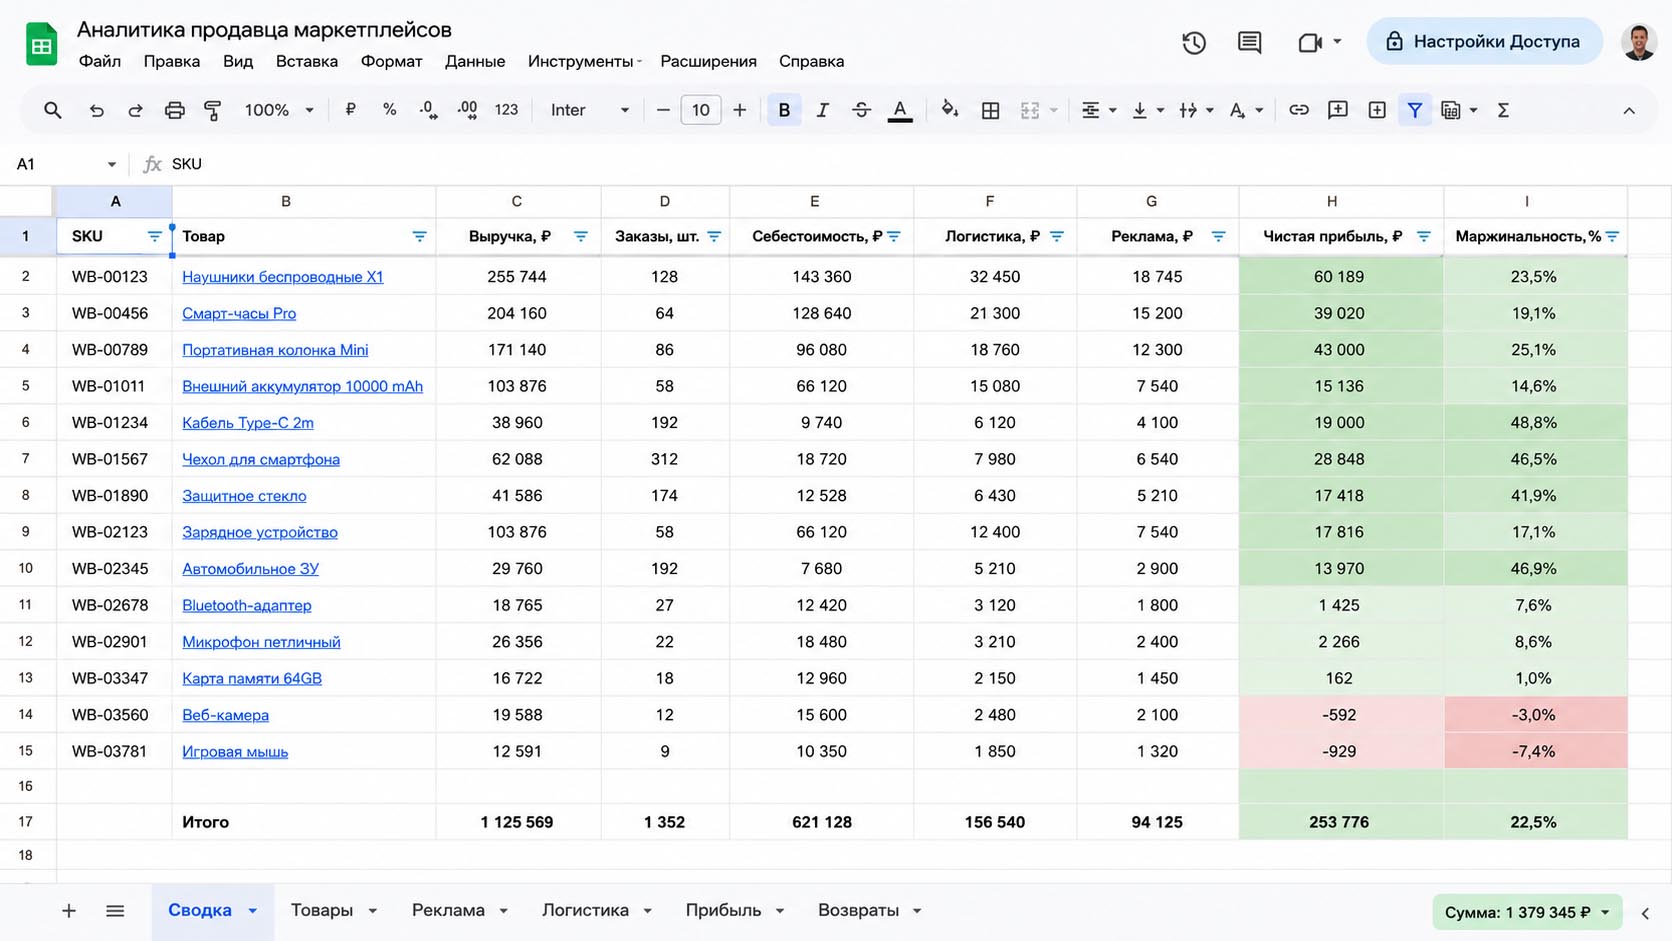The width and height of the screenshot is (1672, 941).
Task: Open the functions sigma icon
Action: pyautogui.click(x=1503, y=110)
